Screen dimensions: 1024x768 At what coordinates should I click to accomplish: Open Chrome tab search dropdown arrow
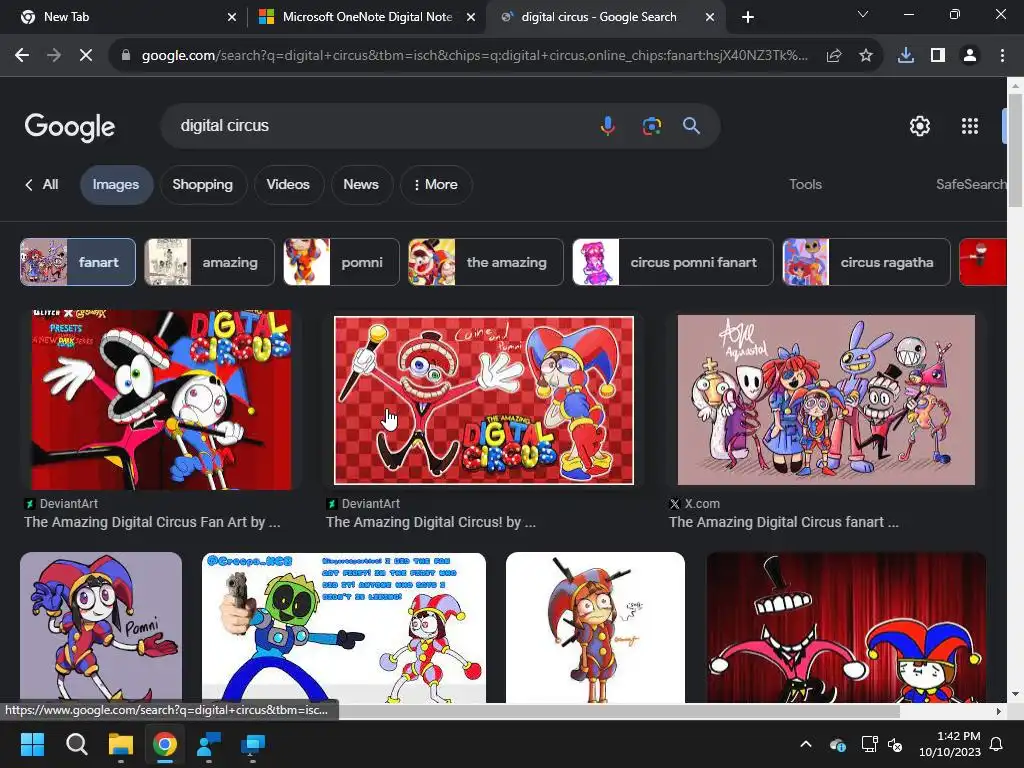coord(863,14)
